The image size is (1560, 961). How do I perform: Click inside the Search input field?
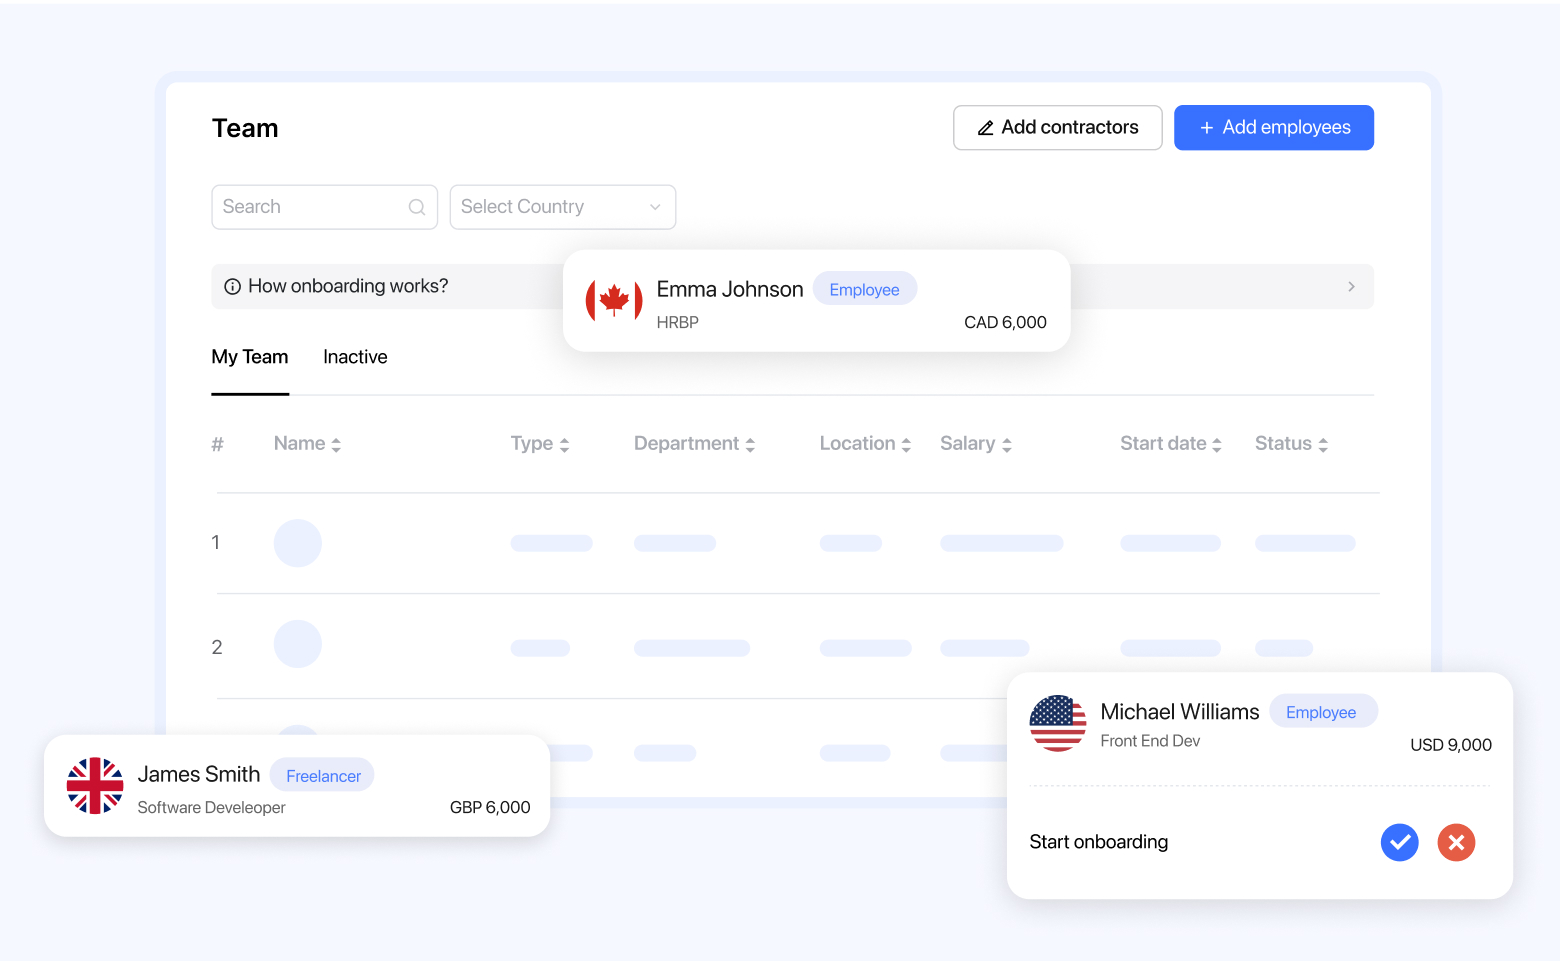point(310,207)
